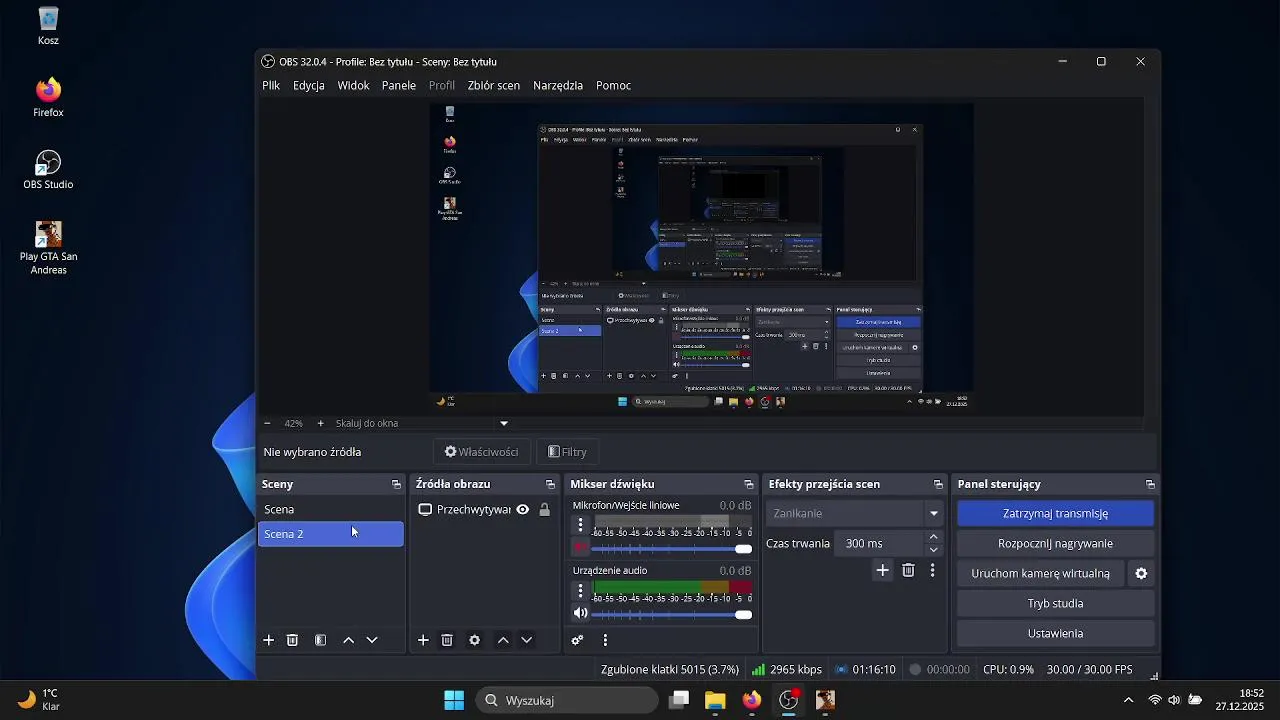Viewport: 1280px width, 720px height.
Task: Open the Zbiór scen menu
Action: click(494, 86)
